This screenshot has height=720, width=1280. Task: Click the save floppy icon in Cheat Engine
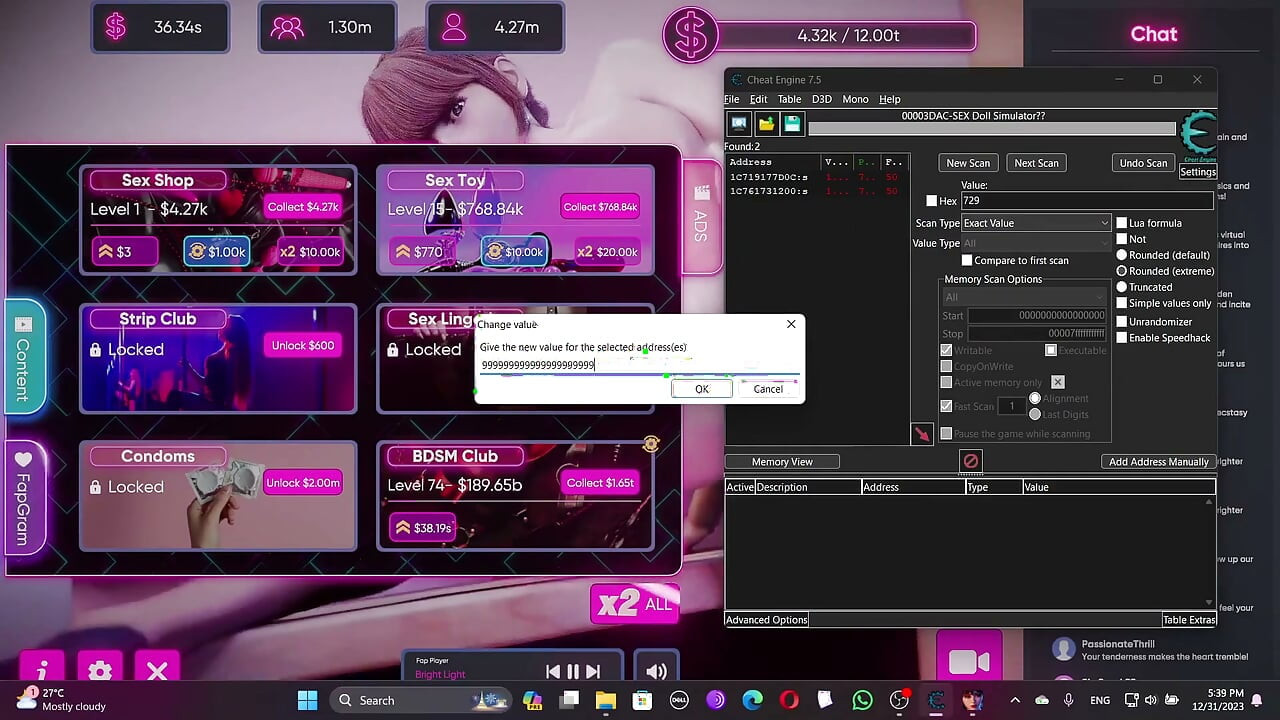pyautogui.click(x=792, y=123)
